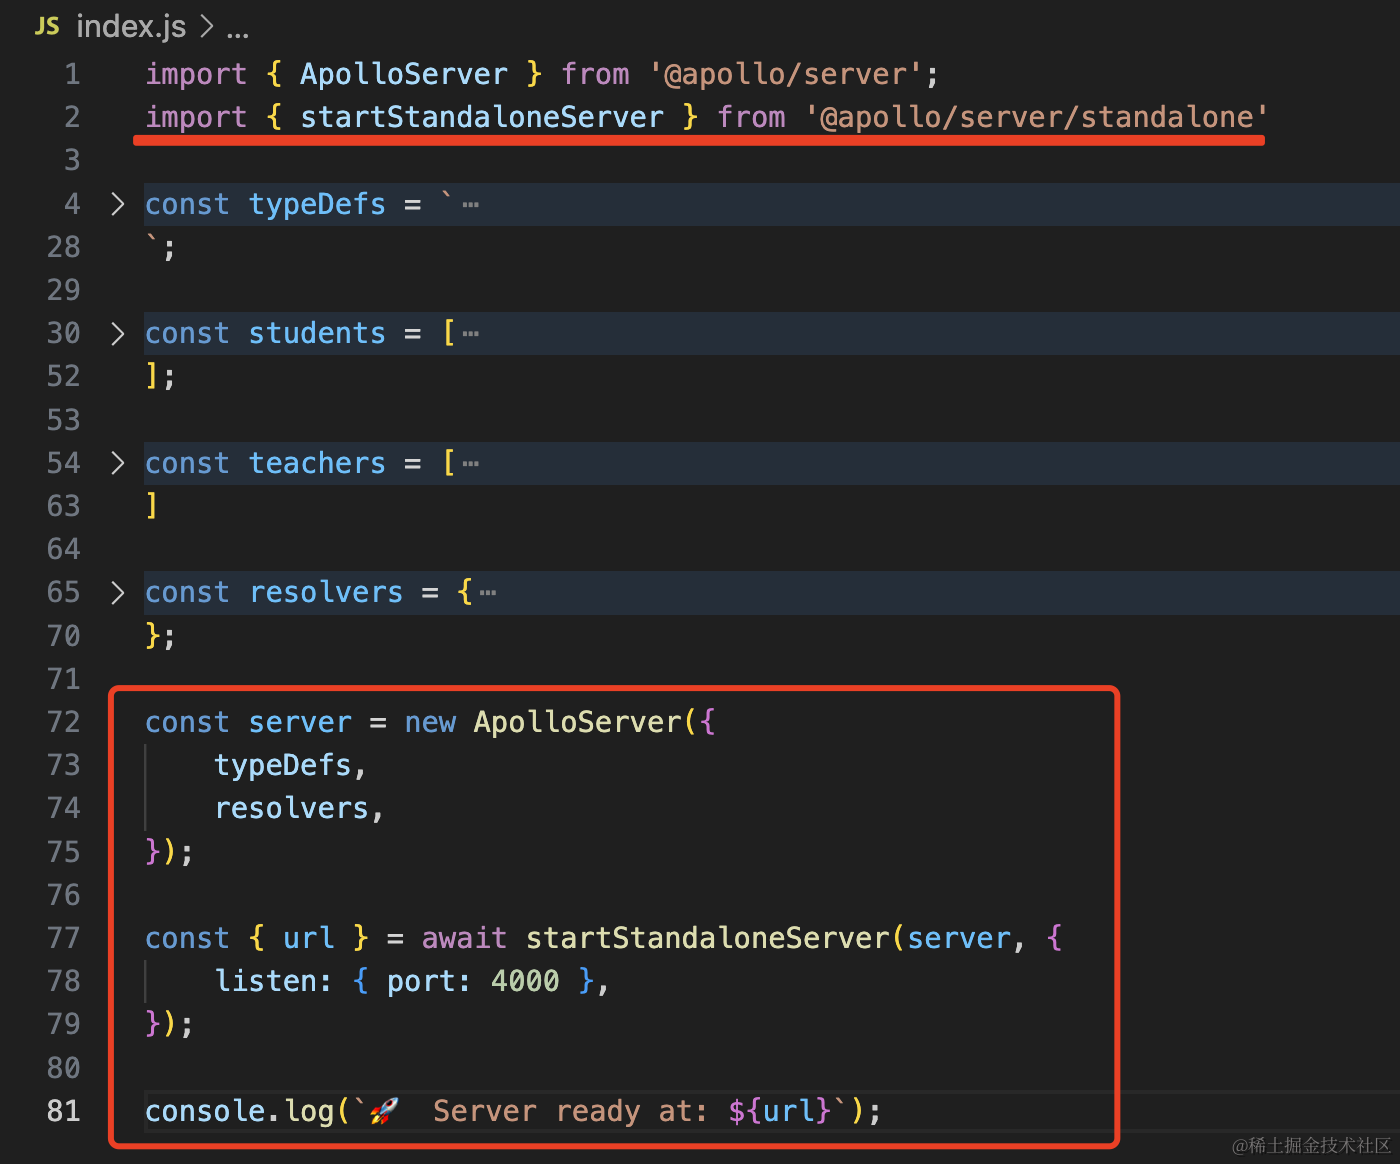Click the ellipsis after resolvers brace
This screenshot has height=1164, width=1400.
(488, 593)
